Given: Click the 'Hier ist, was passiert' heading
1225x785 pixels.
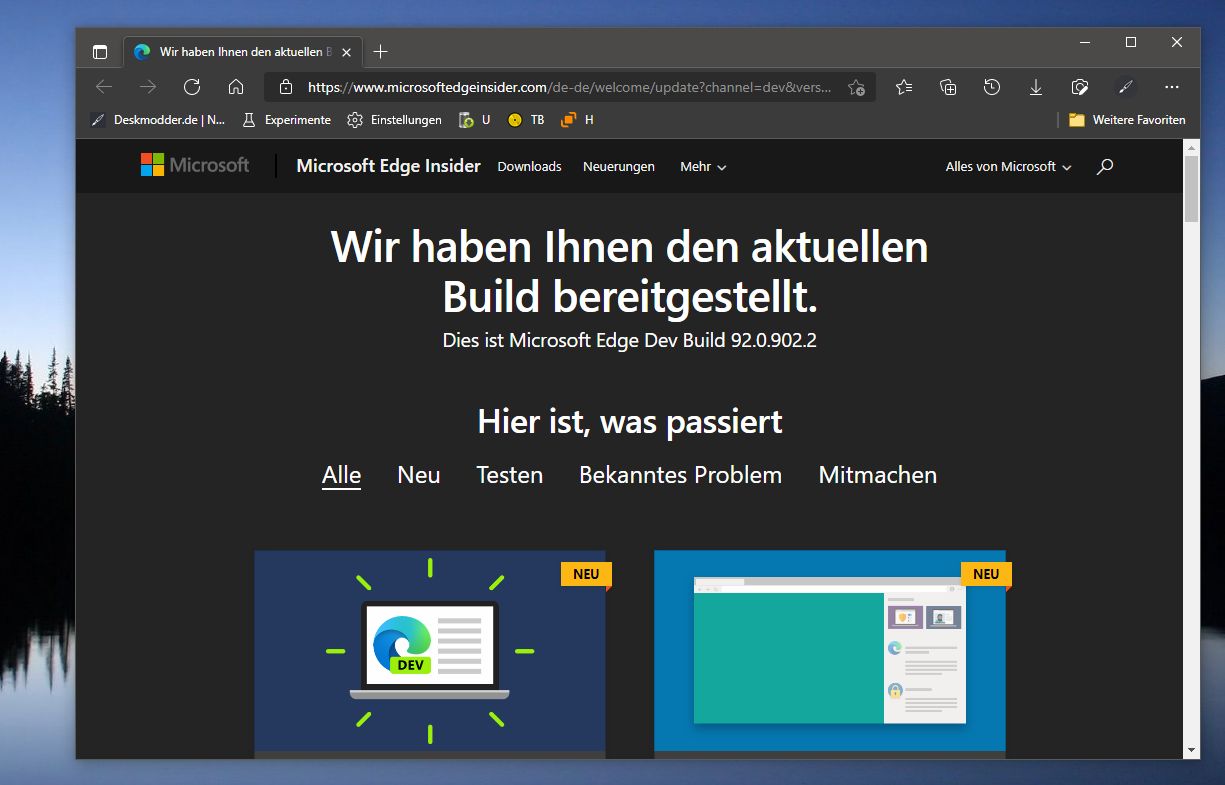Looking at the screenshot, I should tap(630, 422).
